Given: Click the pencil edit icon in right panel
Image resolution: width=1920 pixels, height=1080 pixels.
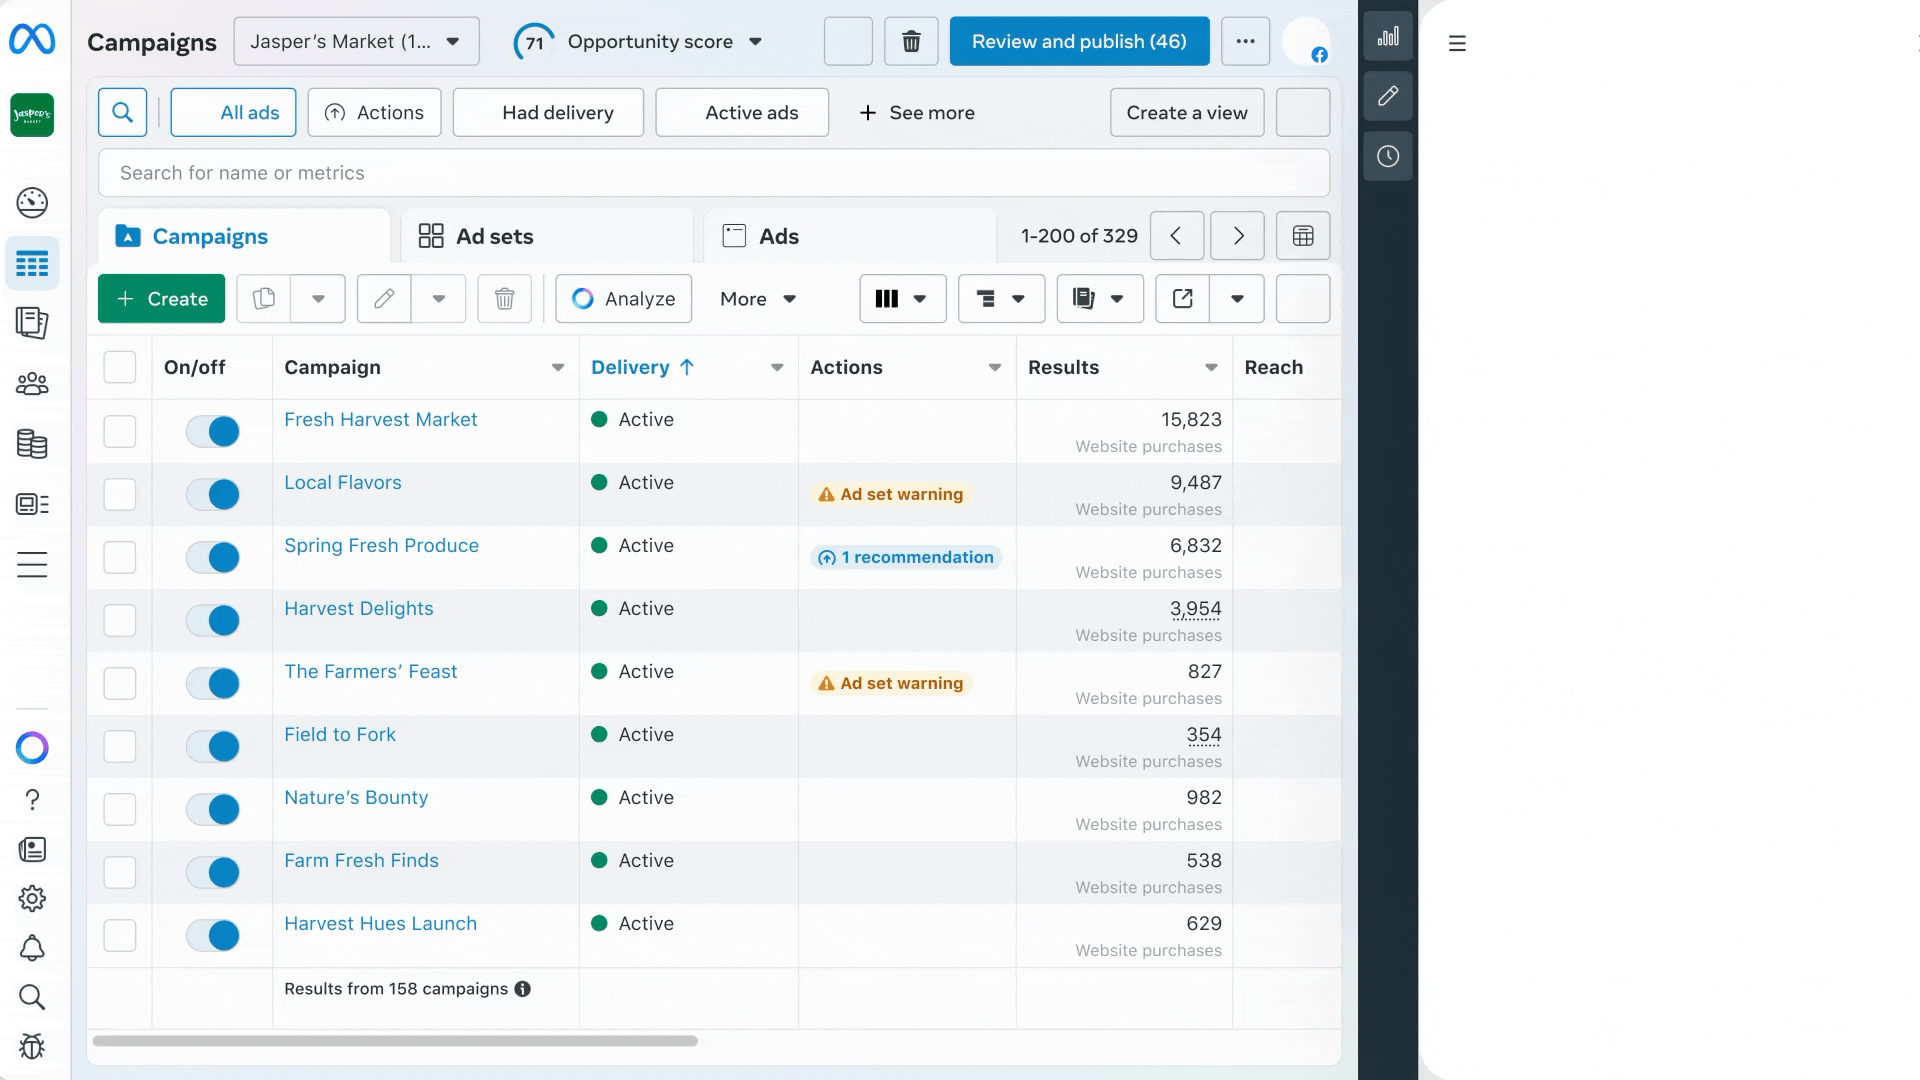Looking at the screenshot, I should [x=1388, y=96].
